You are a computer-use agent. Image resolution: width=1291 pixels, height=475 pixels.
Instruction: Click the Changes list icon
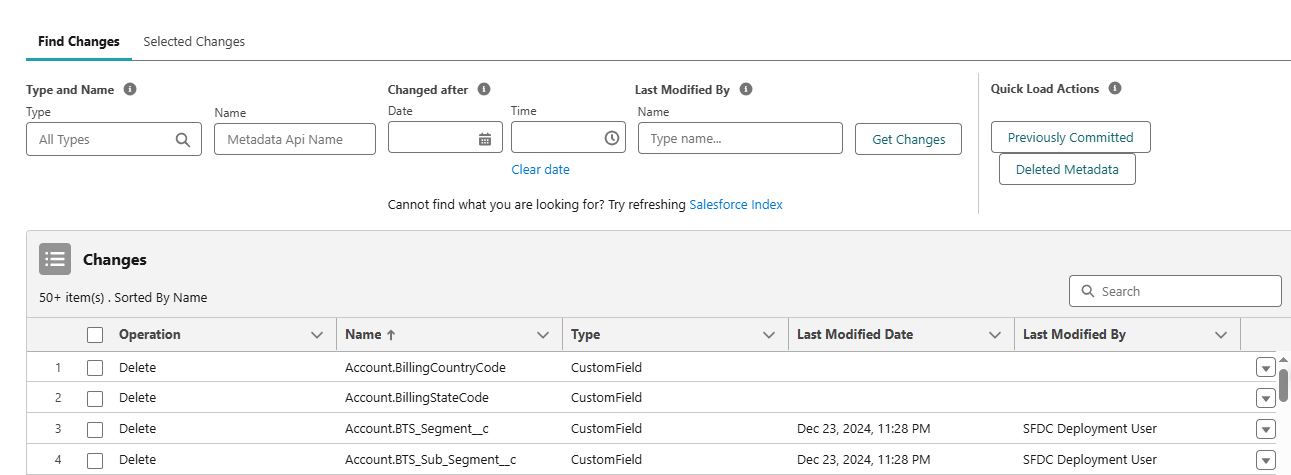(x=55, y=259)
